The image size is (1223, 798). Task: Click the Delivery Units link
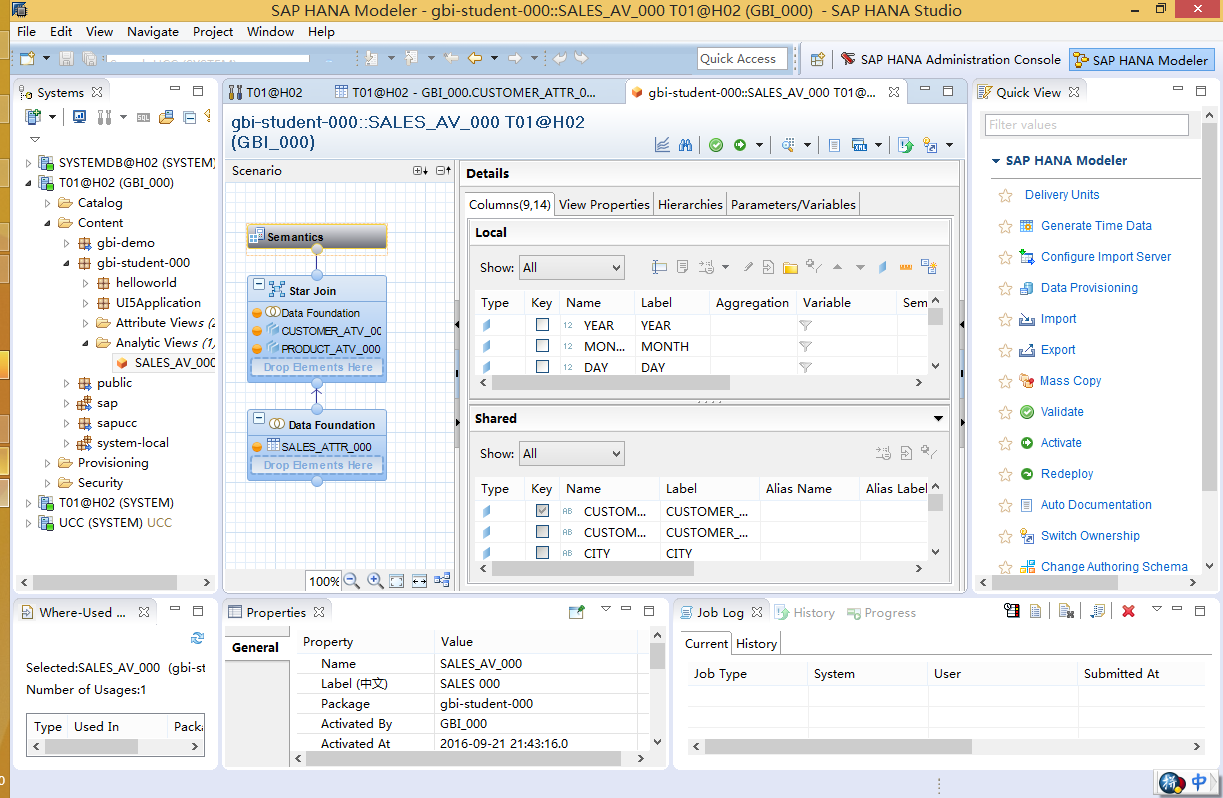click(x=1062, y=195)
